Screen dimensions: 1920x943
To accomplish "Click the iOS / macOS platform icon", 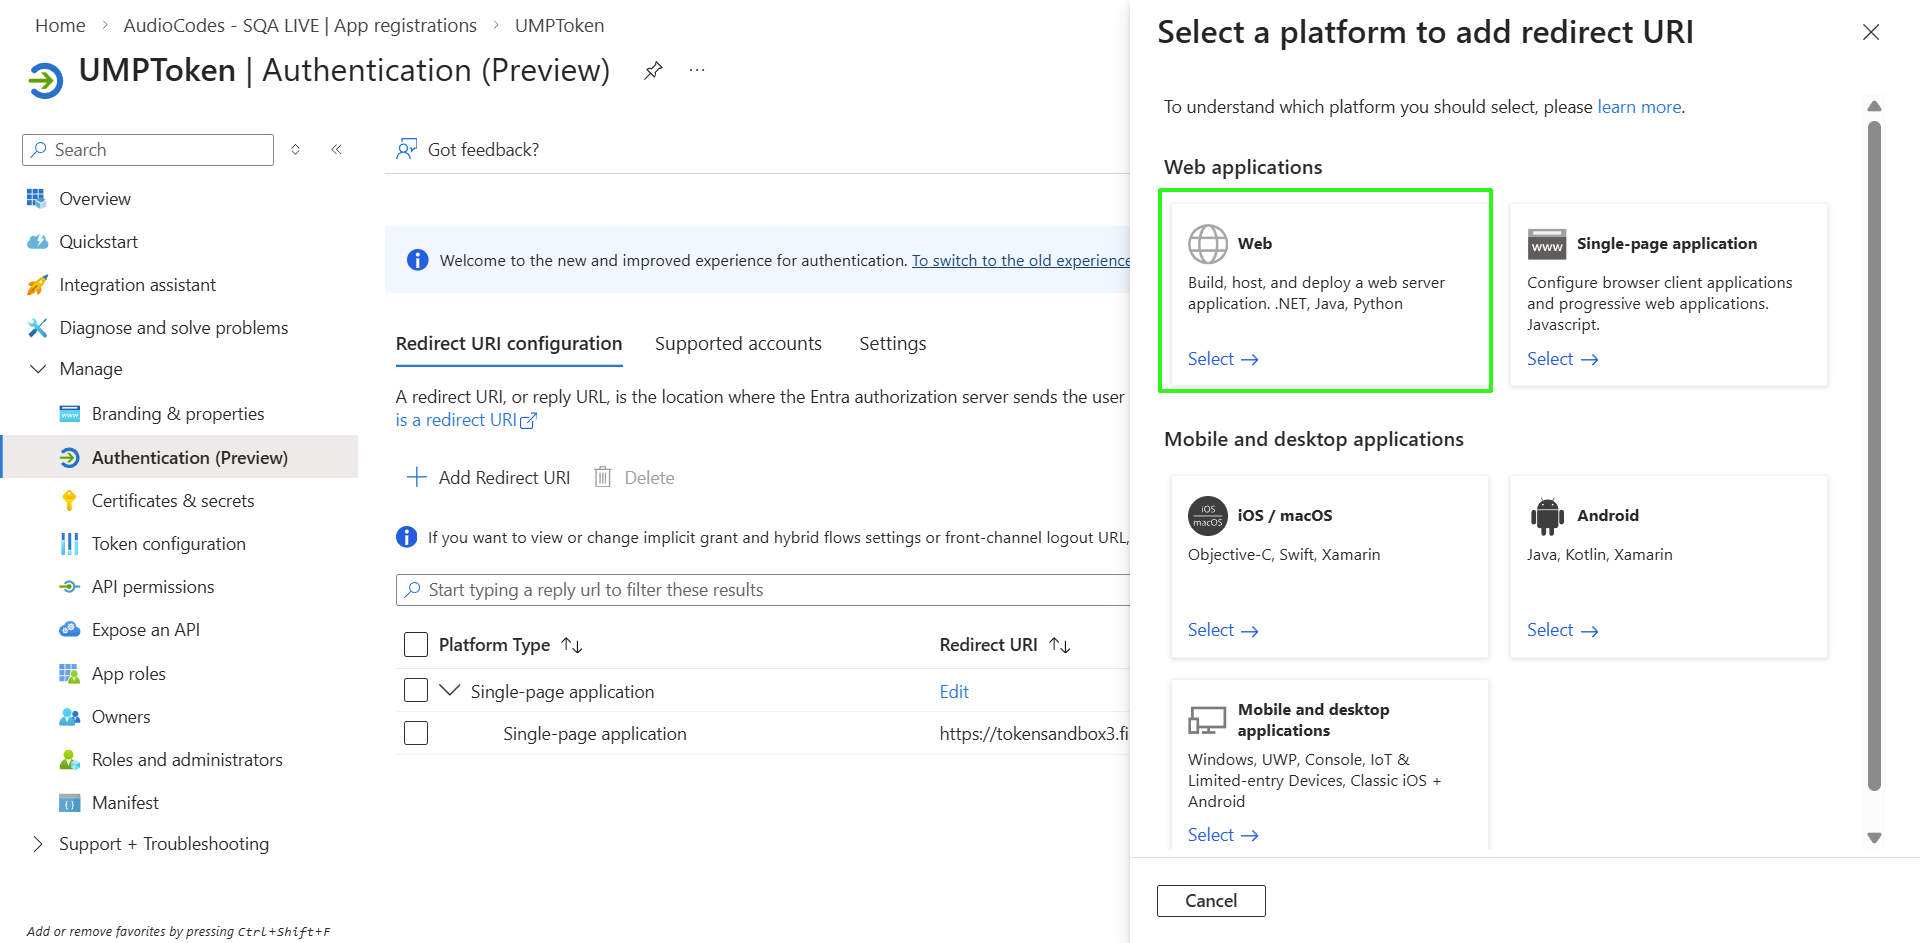I will click(x=1207, y=516).
